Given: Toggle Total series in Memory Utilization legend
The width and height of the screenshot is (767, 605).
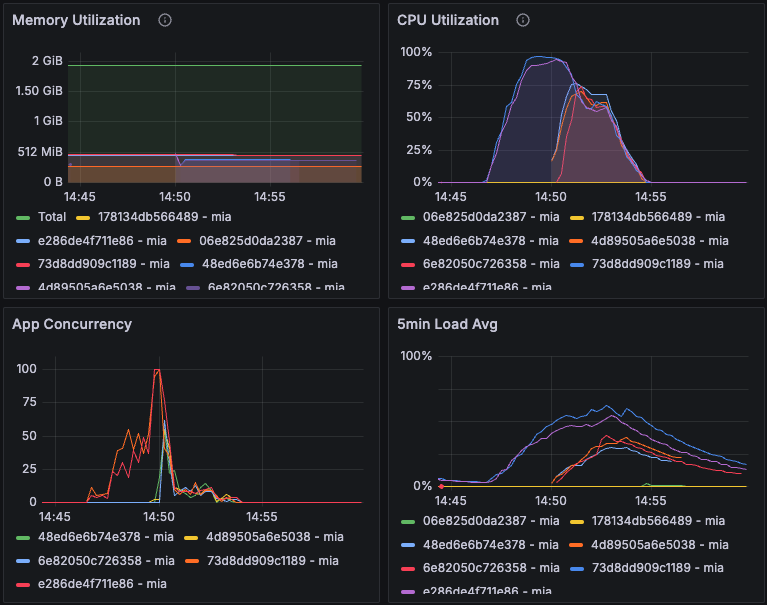Looking at the screenshot, I should [x=52, y=217].
